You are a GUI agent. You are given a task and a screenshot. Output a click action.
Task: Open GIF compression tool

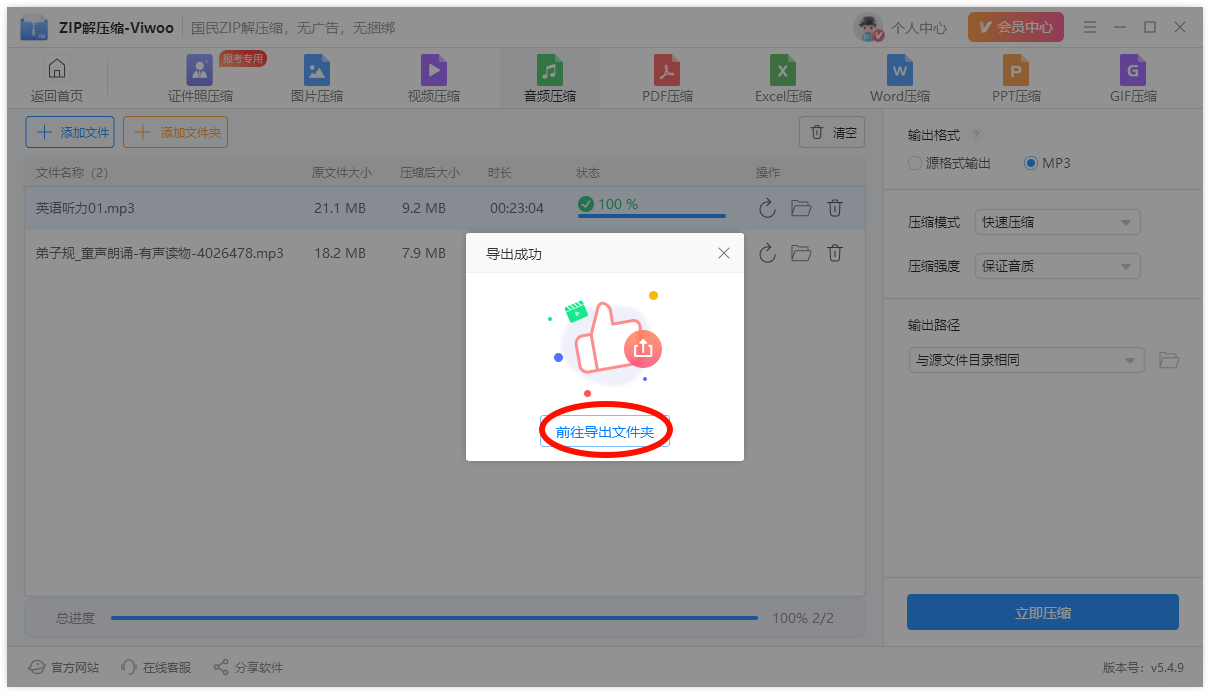pos(1133,80)
